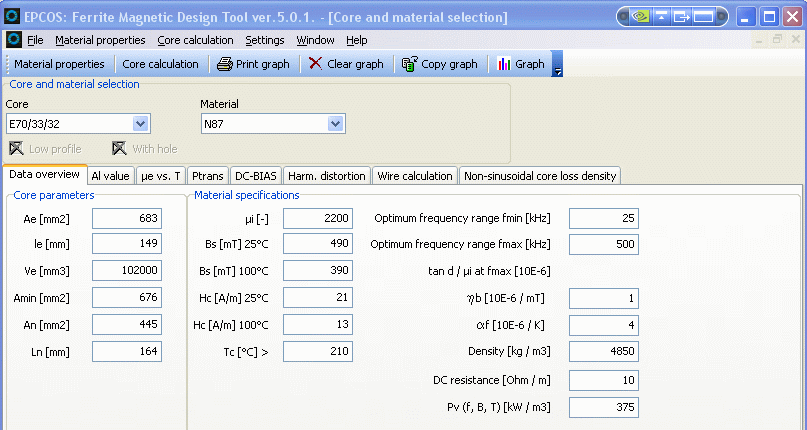807x430 pixels.
Task: Toggle the With hole checkbox
Action: (119, 149)
